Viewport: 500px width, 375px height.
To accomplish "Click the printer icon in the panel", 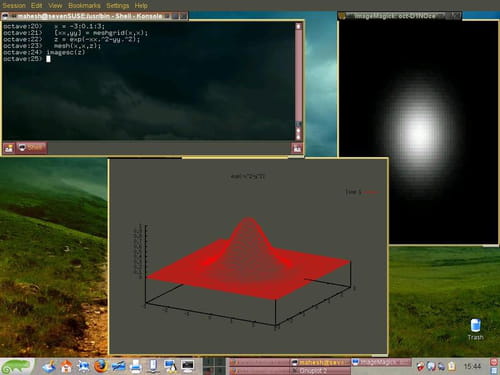I will pos(135,366).
